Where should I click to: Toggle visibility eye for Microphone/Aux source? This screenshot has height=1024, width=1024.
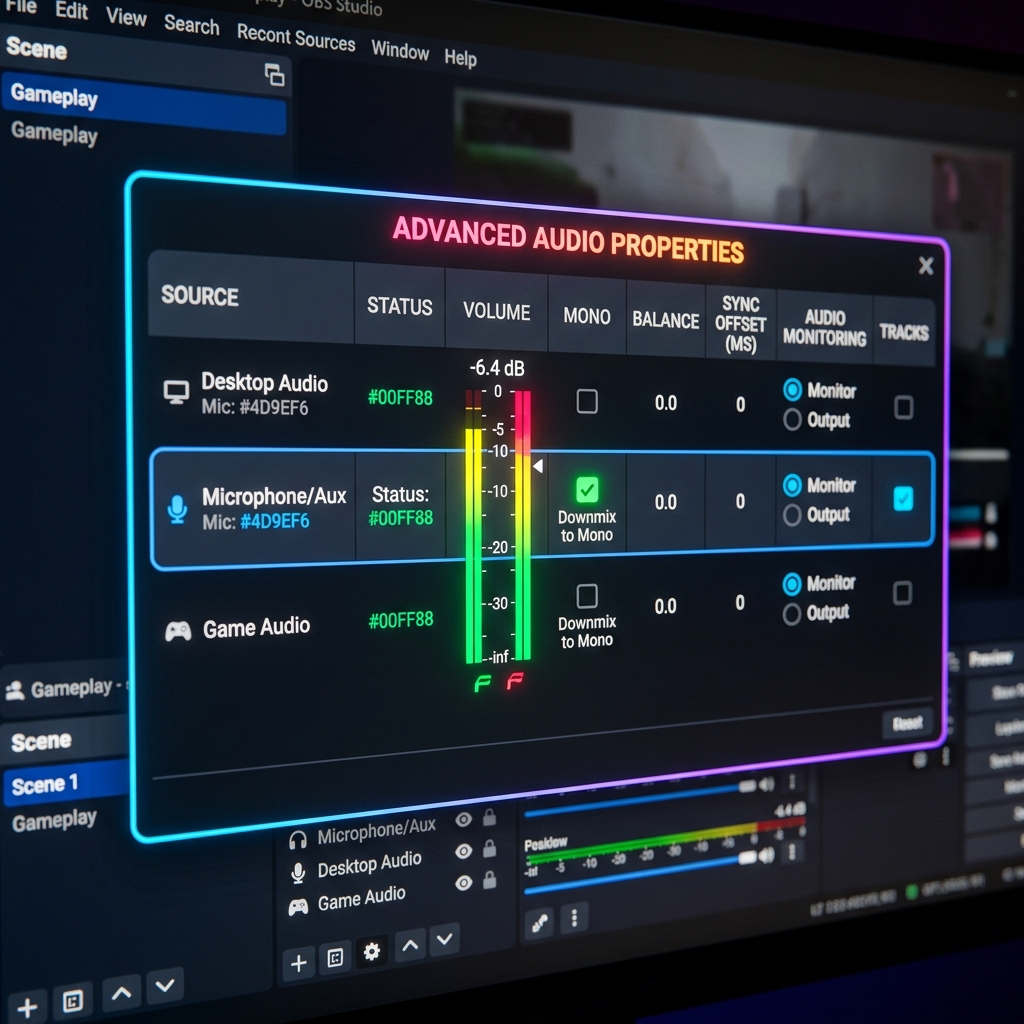[x=464, y=820]
